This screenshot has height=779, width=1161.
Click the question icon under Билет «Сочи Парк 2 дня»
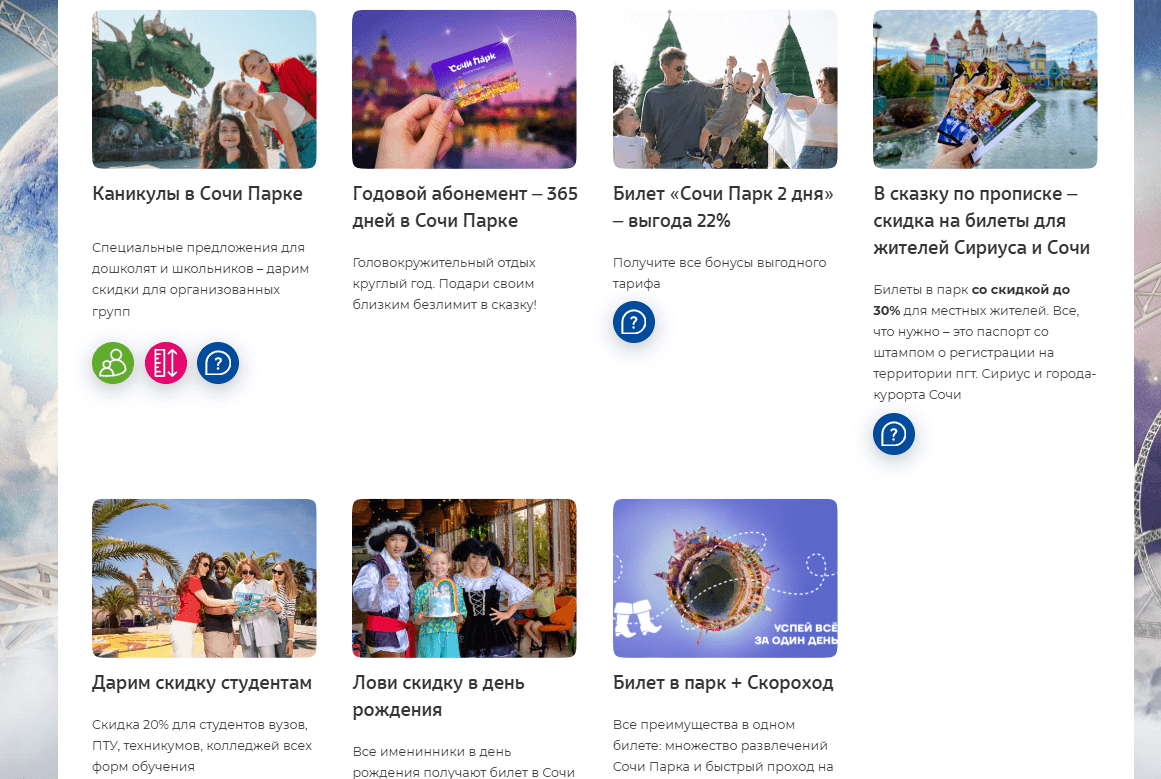point(634,322)
